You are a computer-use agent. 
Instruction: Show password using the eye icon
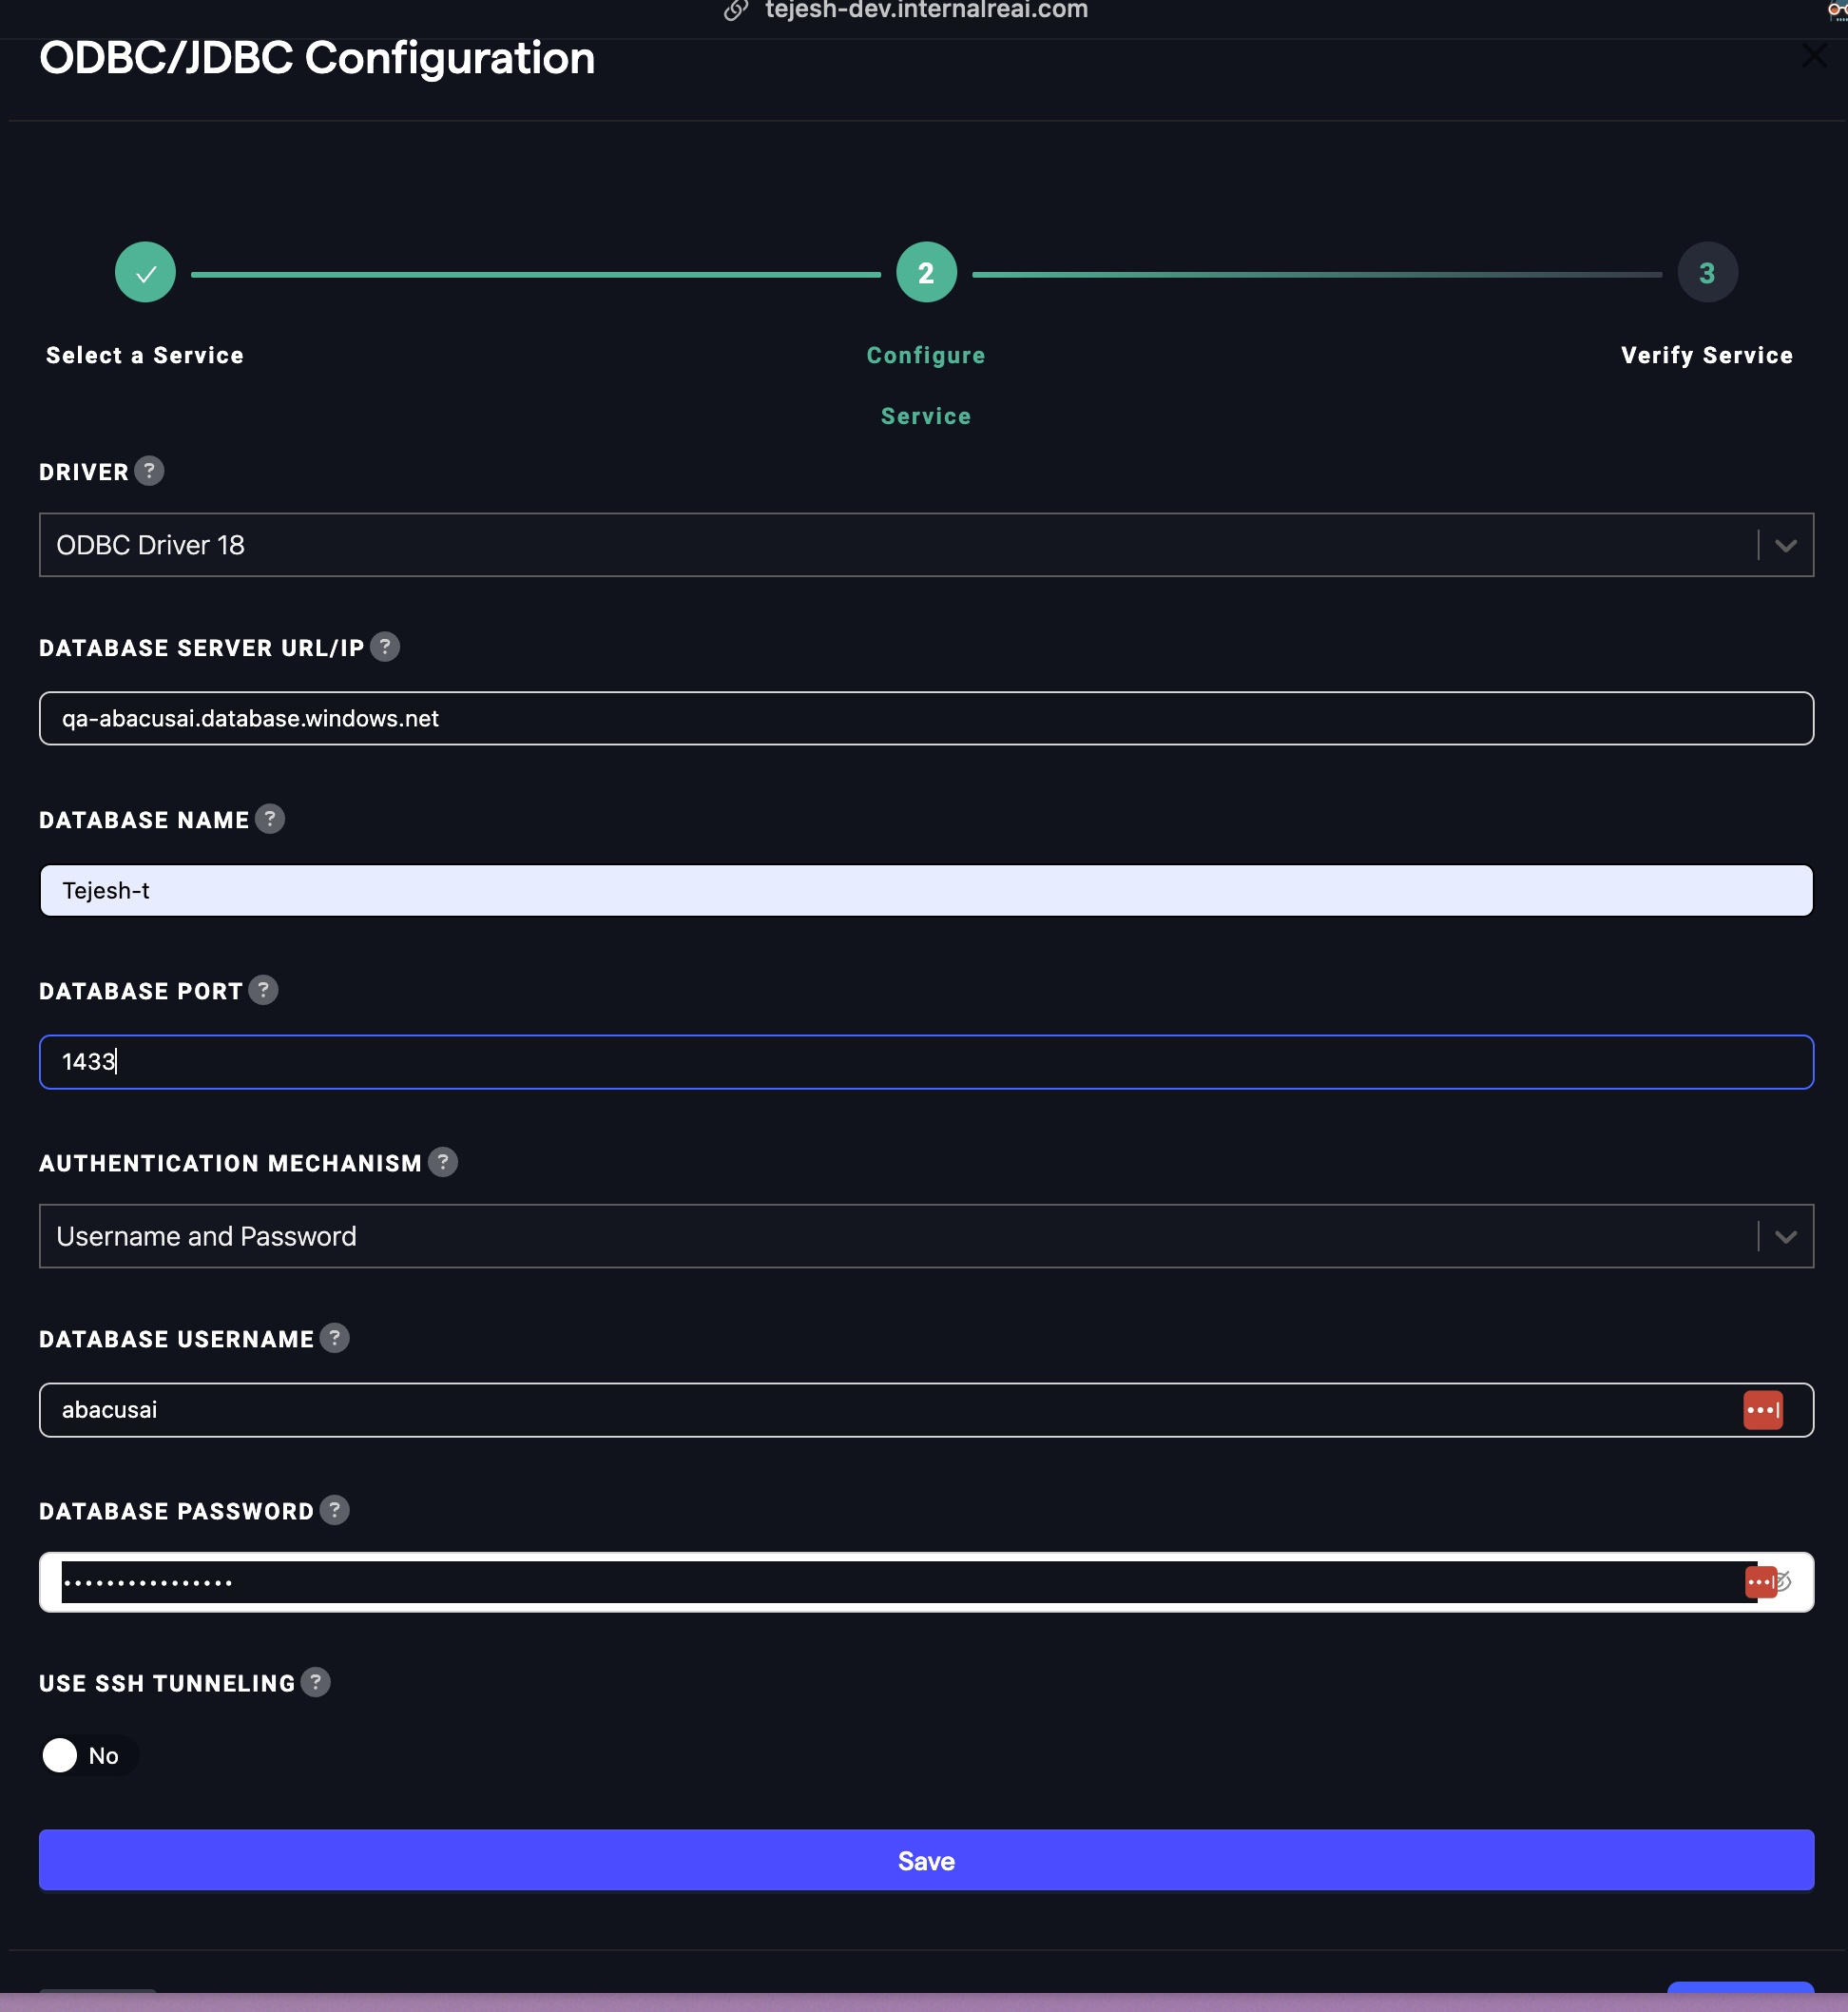[x=1784, y=1582]
